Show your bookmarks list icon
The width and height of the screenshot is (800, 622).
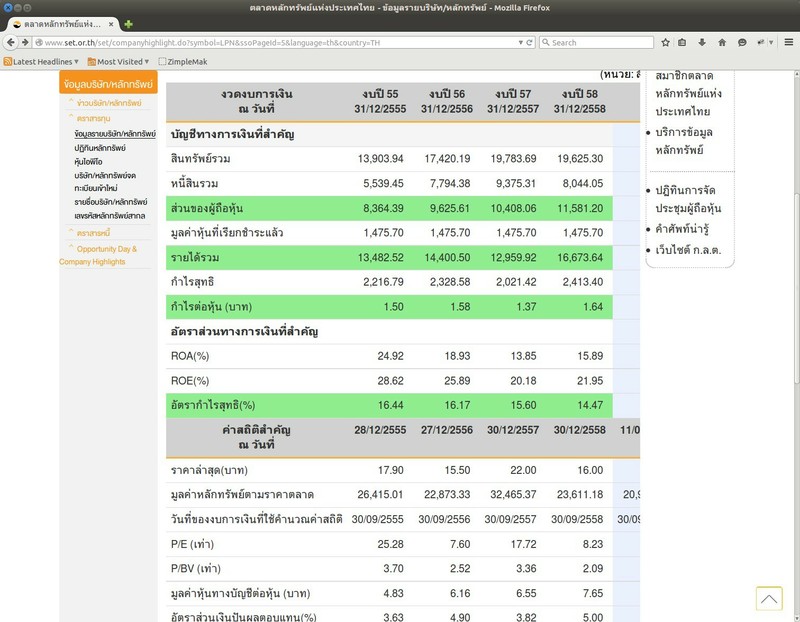(682, 42)
